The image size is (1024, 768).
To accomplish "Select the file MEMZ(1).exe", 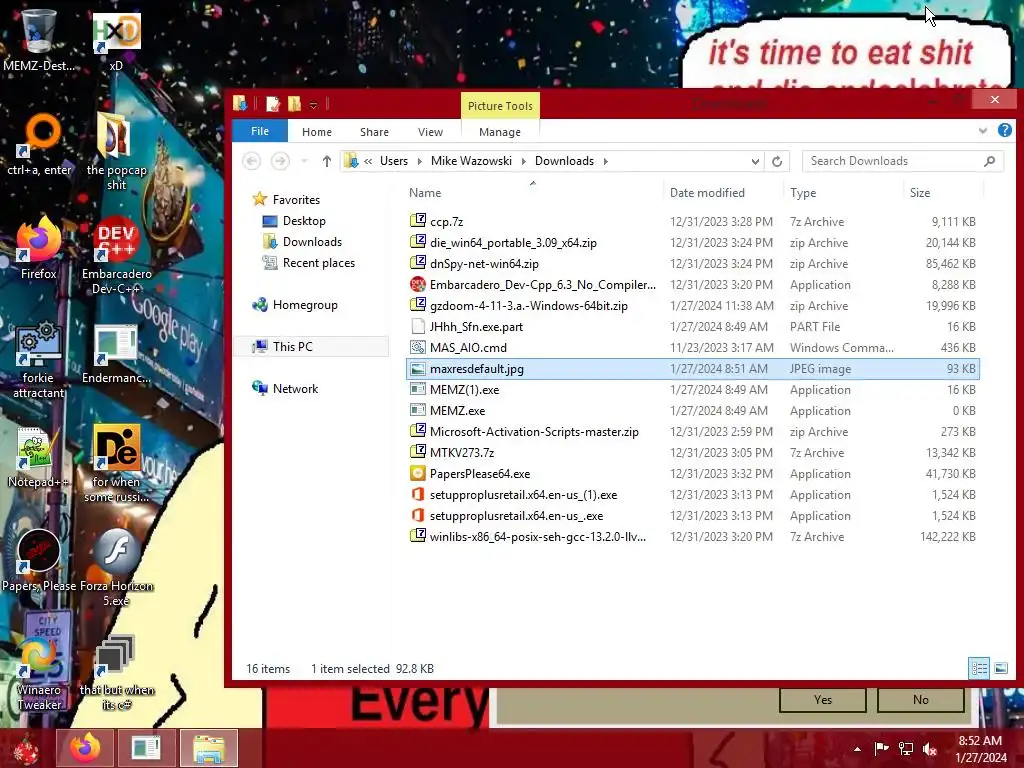I will tap(692, 390).
